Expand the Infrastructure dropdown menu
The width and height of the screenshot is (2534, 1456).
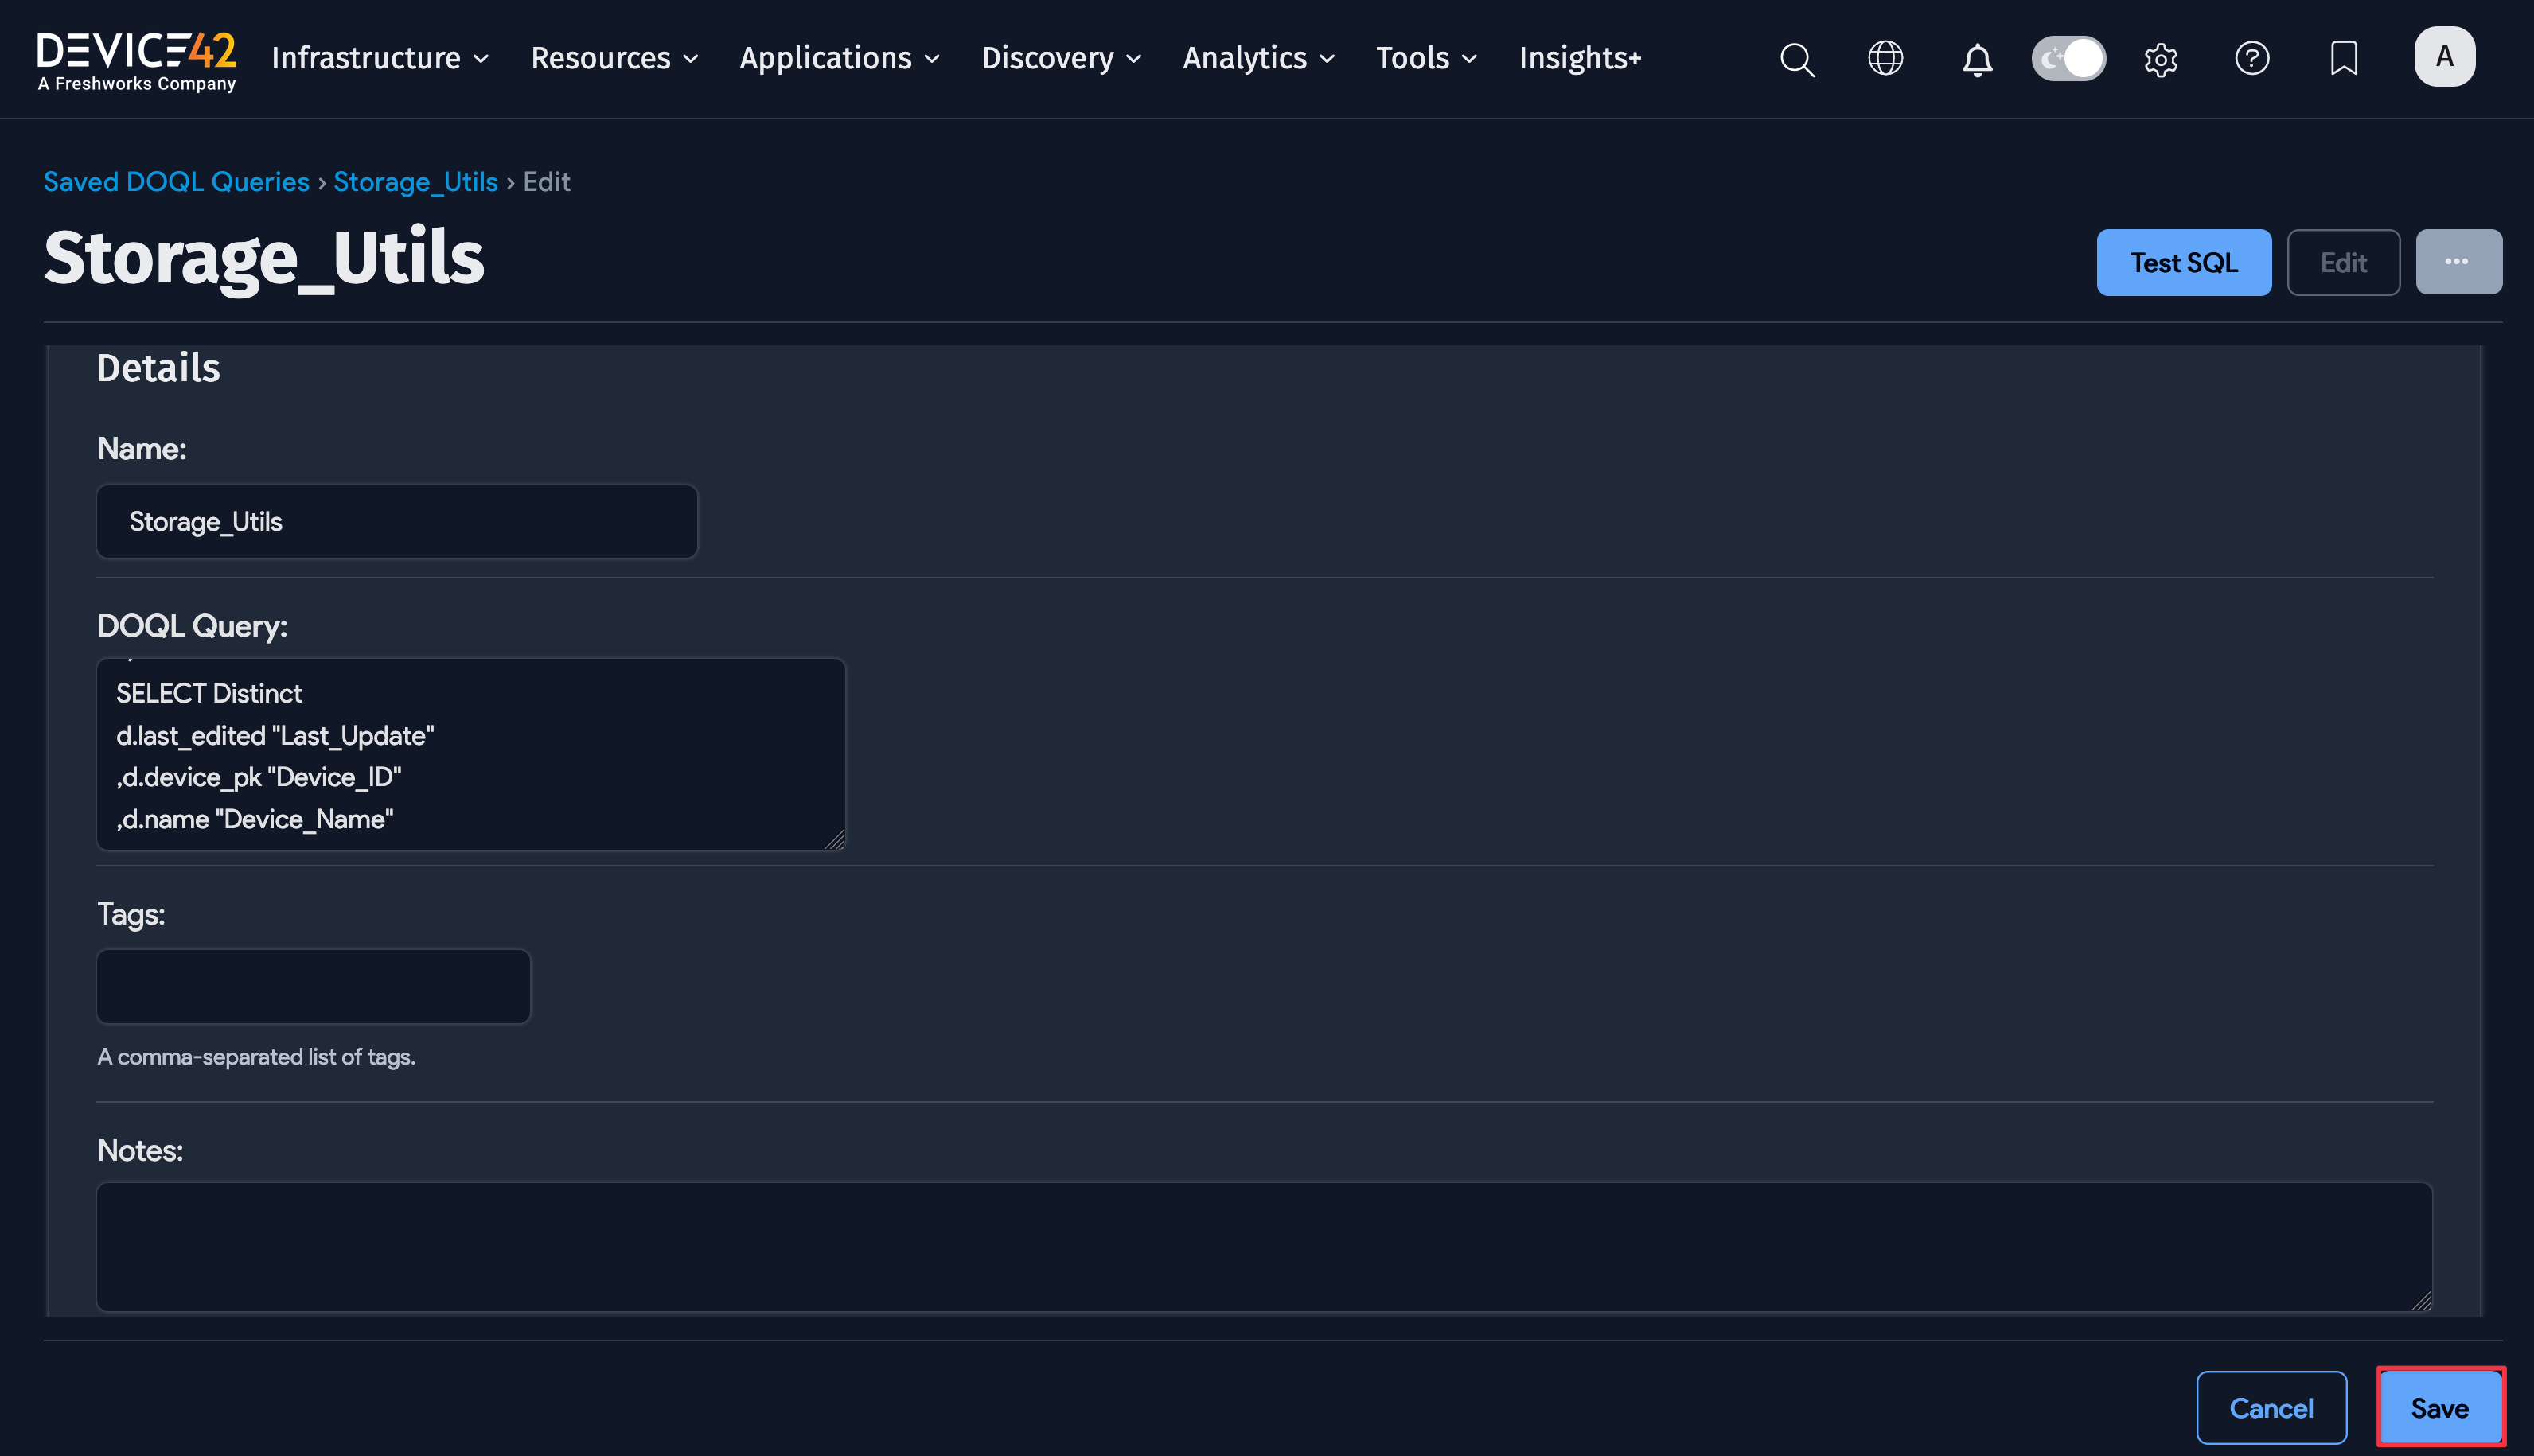pyautogui.click(x=380, y=58)
